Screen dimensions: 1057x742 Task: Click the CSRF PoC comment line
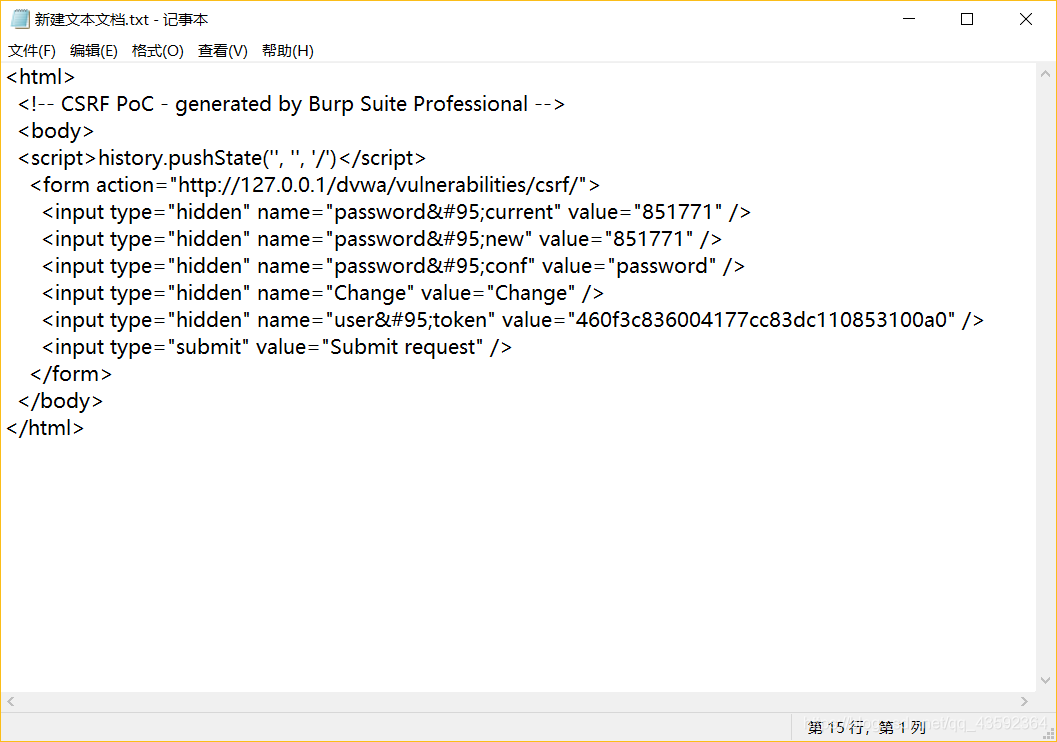tap(291, 104)
